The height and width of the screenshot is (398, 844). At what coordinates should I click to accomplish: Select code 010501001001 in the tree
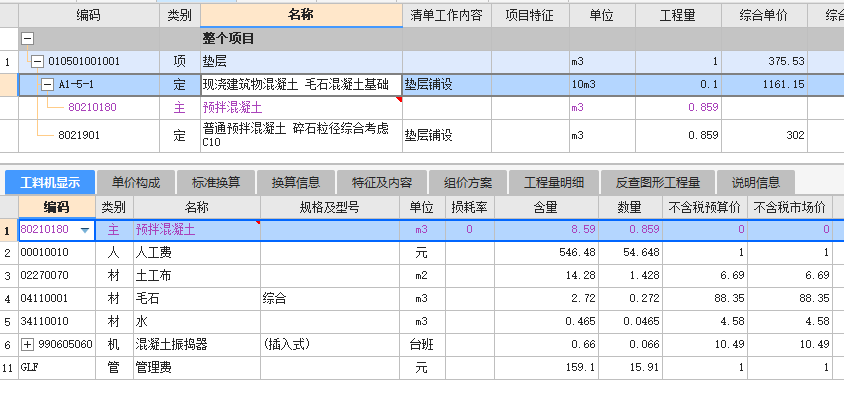coord(84,62)
